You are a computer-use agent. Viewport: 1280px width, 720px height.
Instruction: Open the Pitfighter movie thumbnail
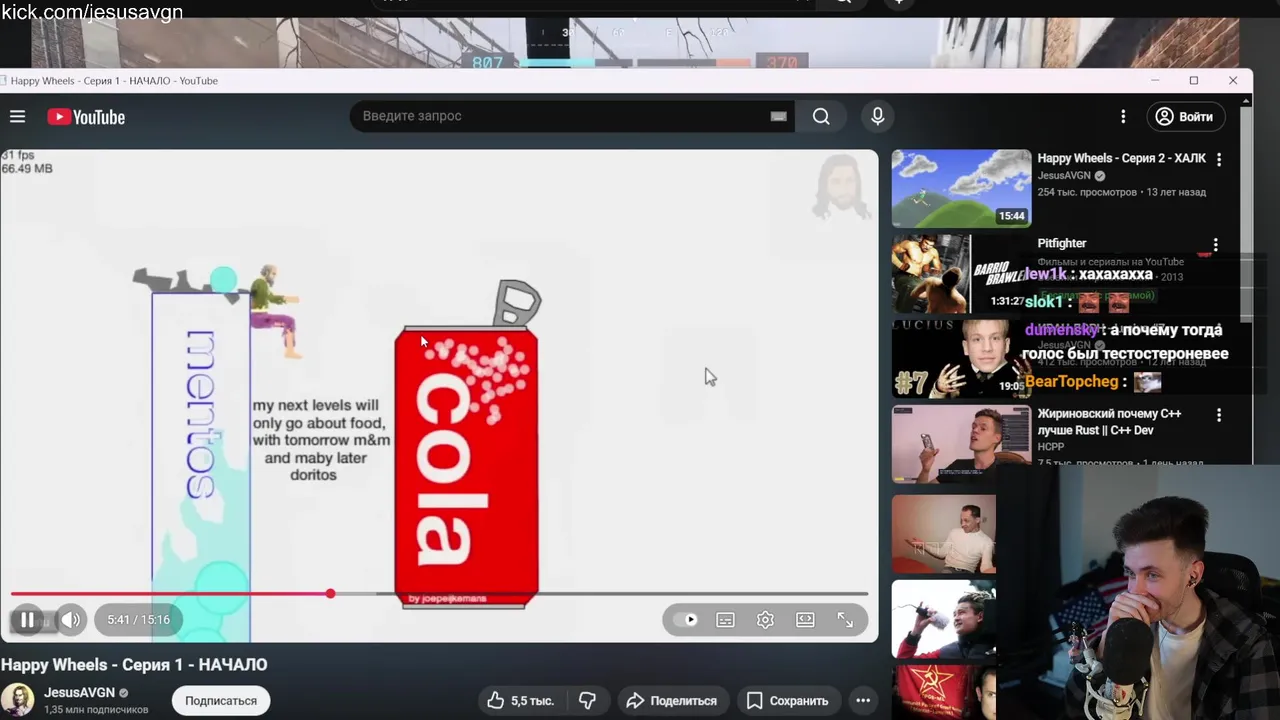[961, 274]
